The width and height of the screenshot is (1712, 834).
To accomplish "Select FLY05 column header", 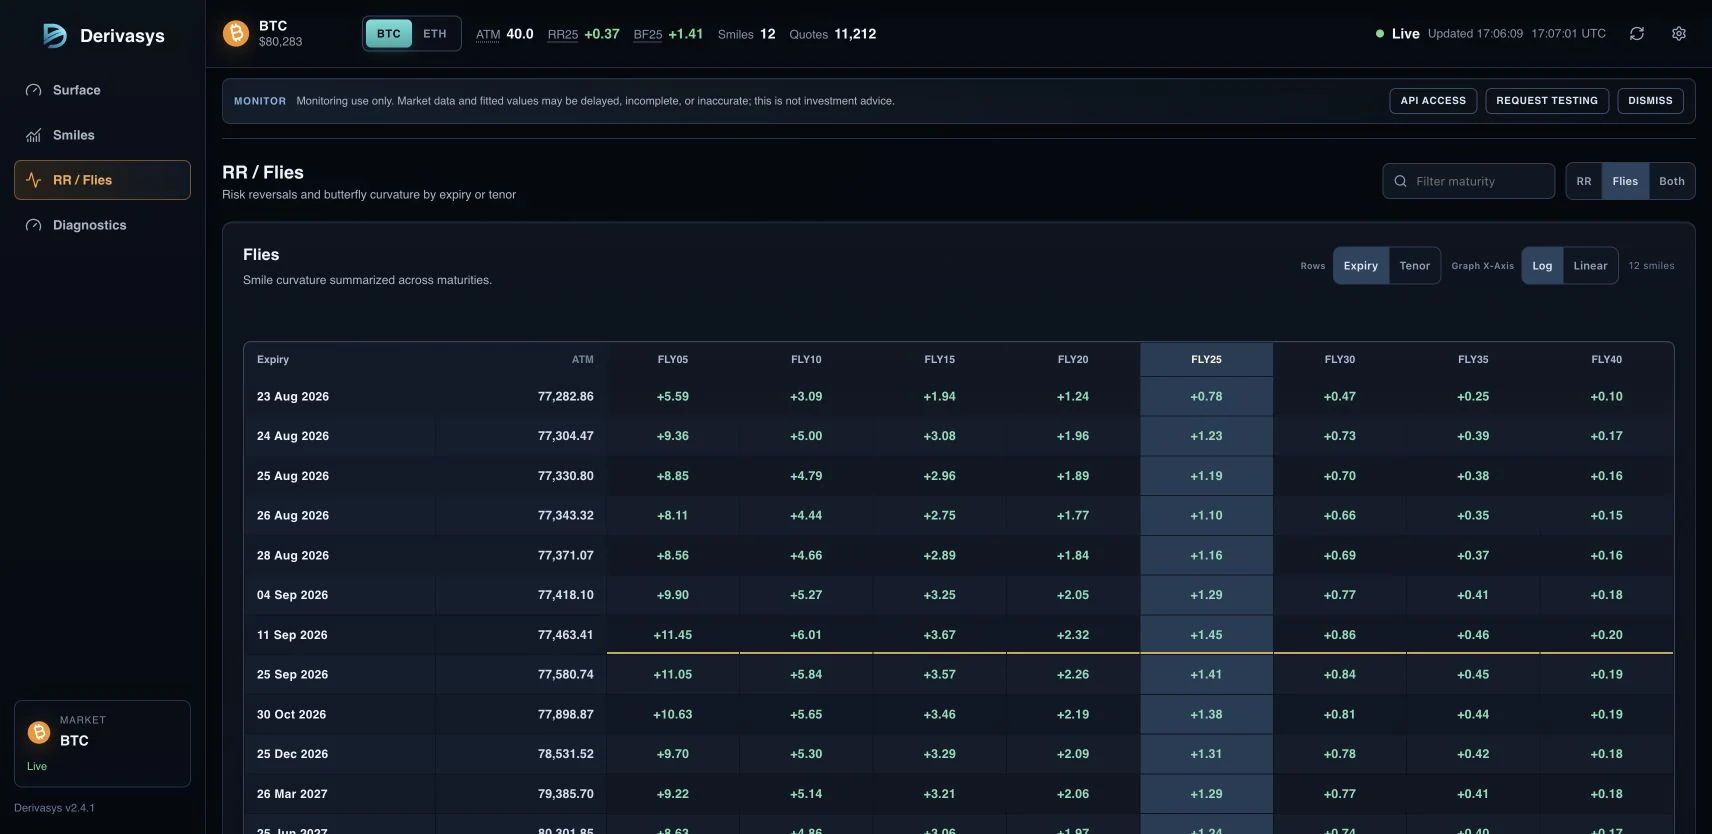I will tap(673, 359).
